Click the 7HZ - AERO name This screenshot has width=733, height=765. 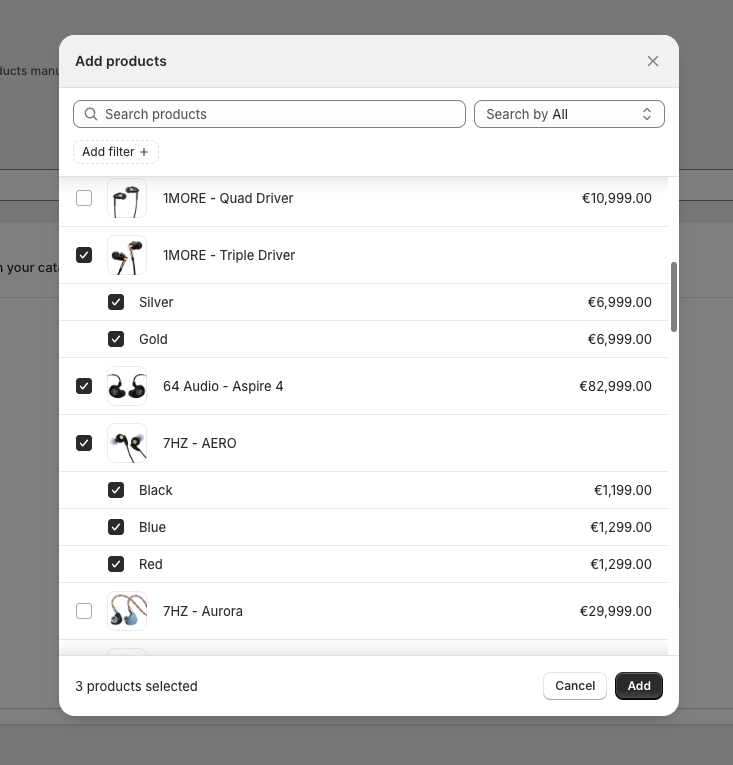pos(200,443)
